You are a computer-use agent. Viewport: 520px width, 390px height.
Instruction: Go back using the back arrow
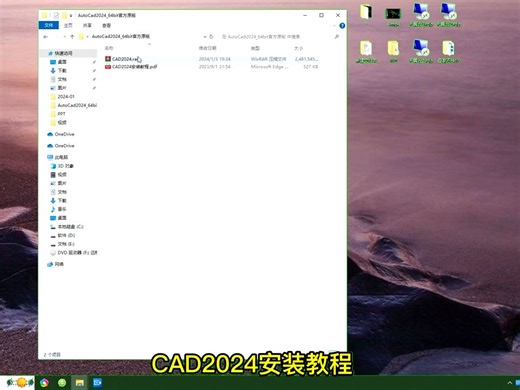click(46, 37)
